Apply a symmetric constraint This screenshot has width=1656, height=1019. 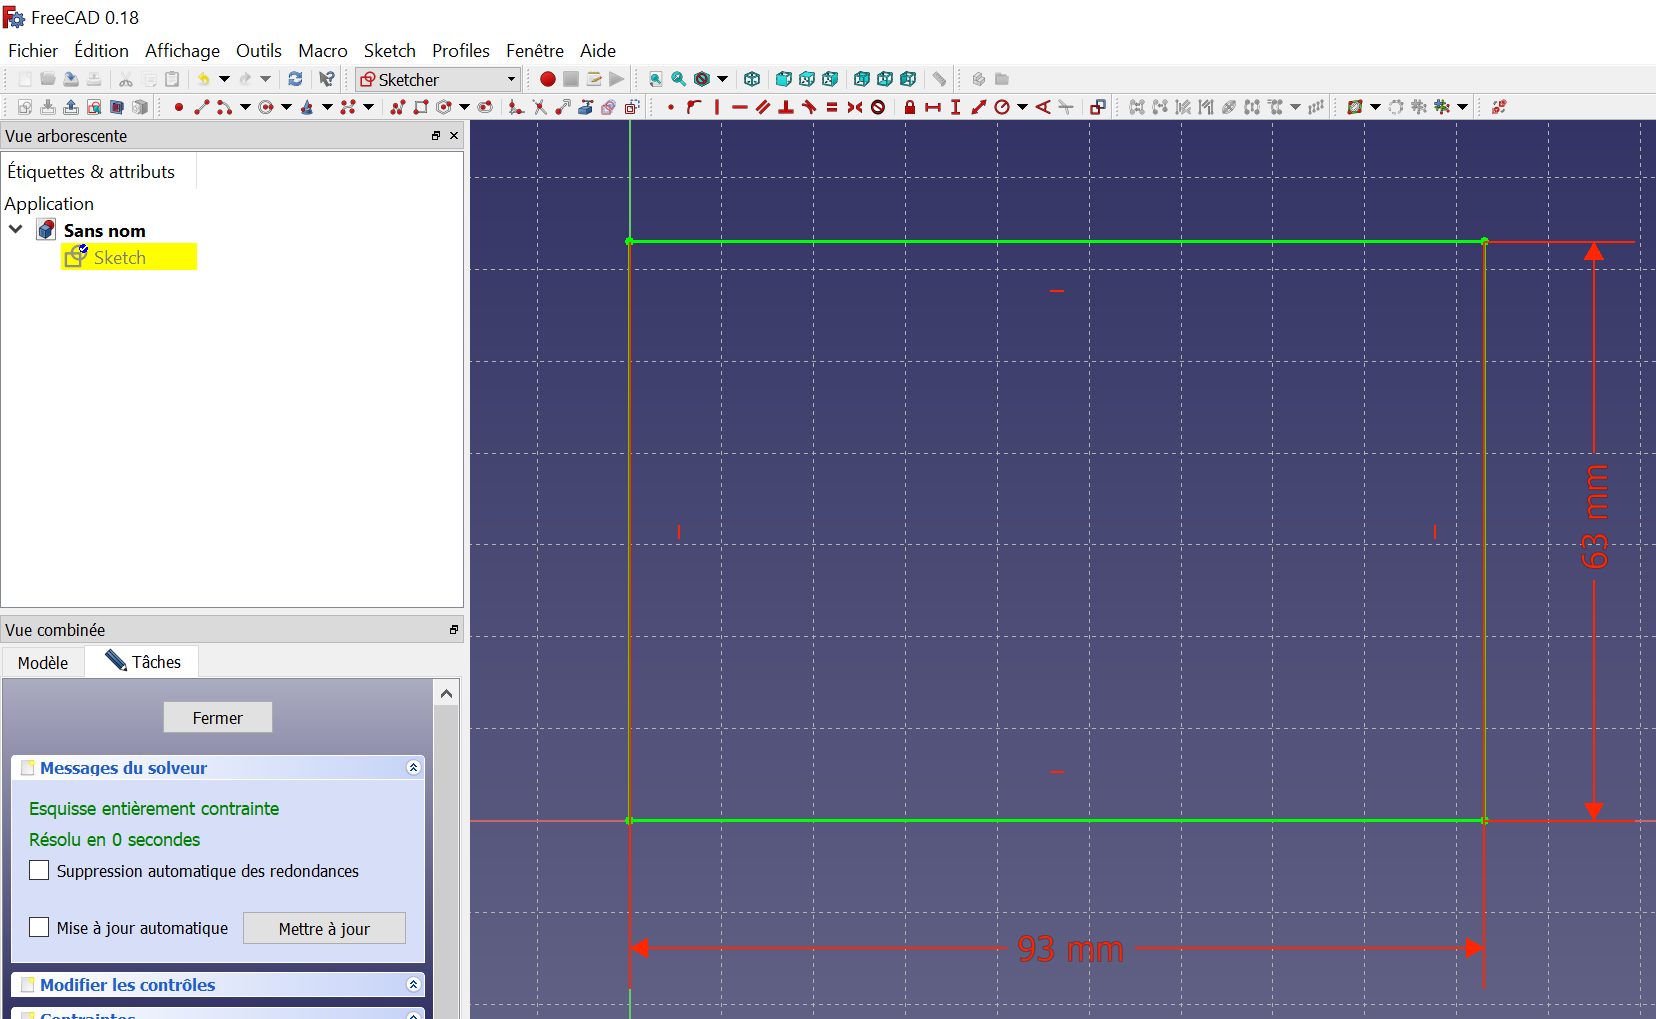[x=855, y=107]
